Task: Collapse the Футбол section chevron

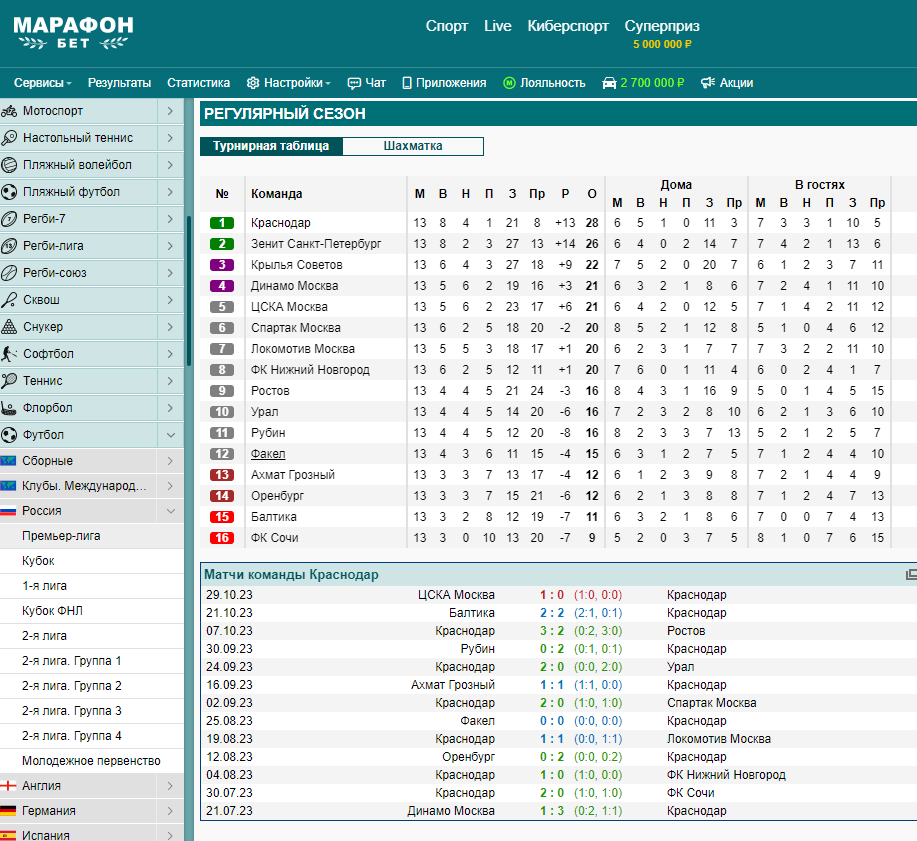Action: (x=171, y=435)
